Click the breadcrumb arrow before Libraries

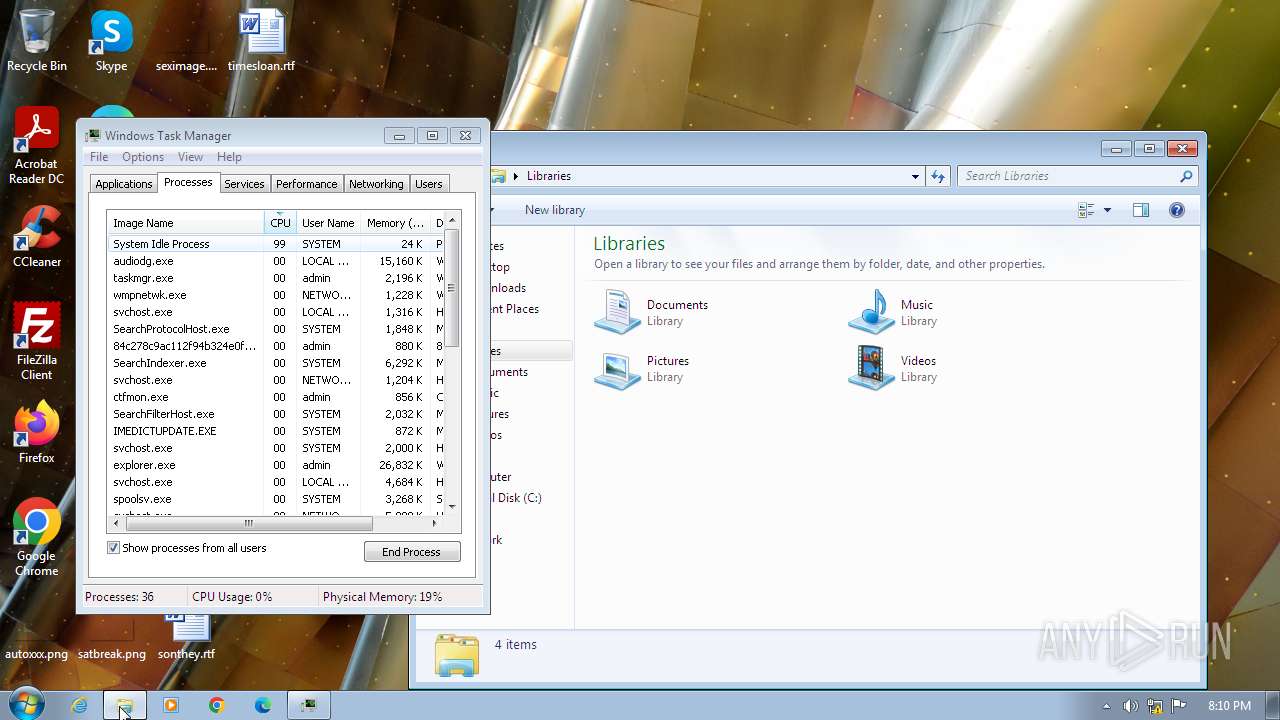[516, 176]
